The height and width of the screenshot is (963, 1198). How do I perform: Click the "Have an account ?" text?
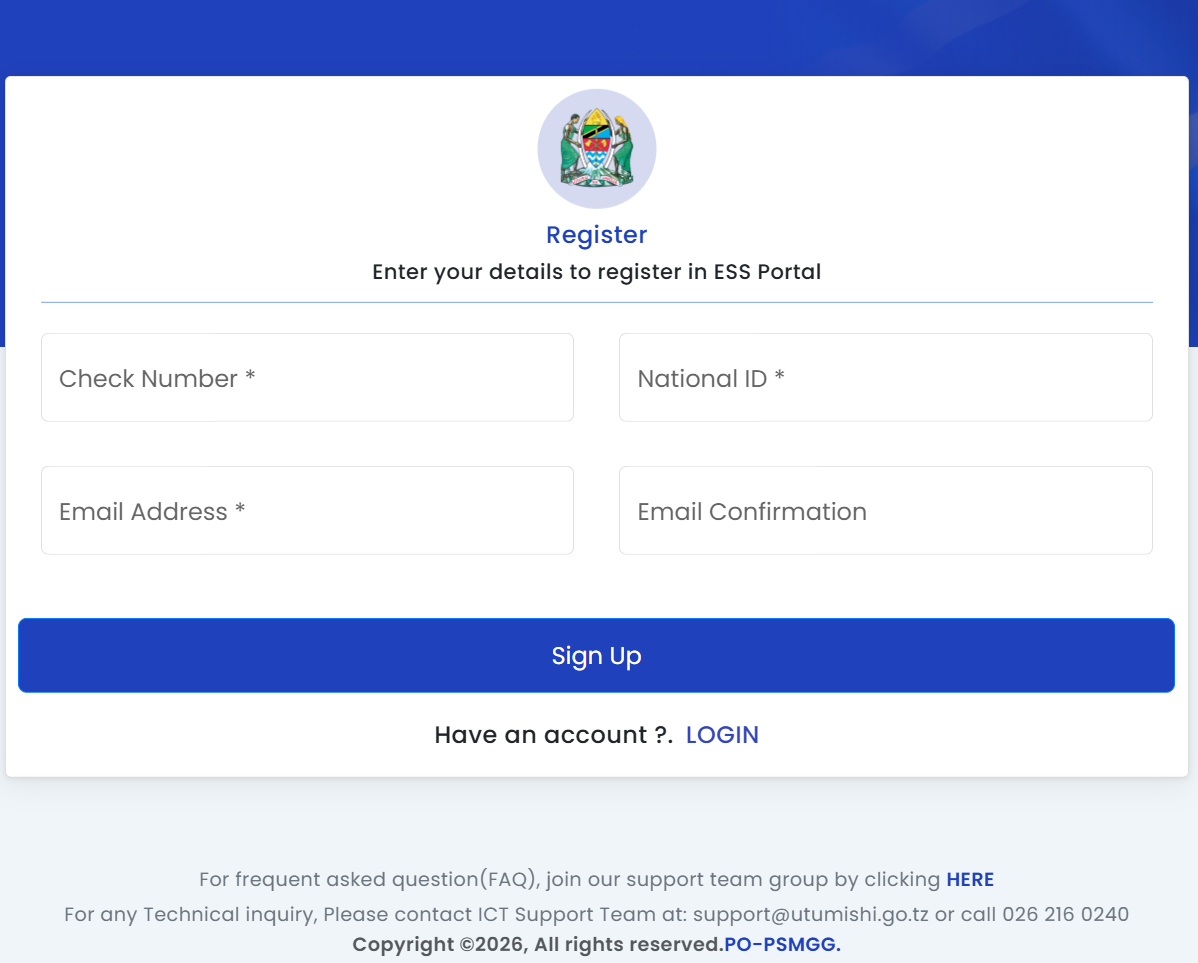(x=554, y=734)
